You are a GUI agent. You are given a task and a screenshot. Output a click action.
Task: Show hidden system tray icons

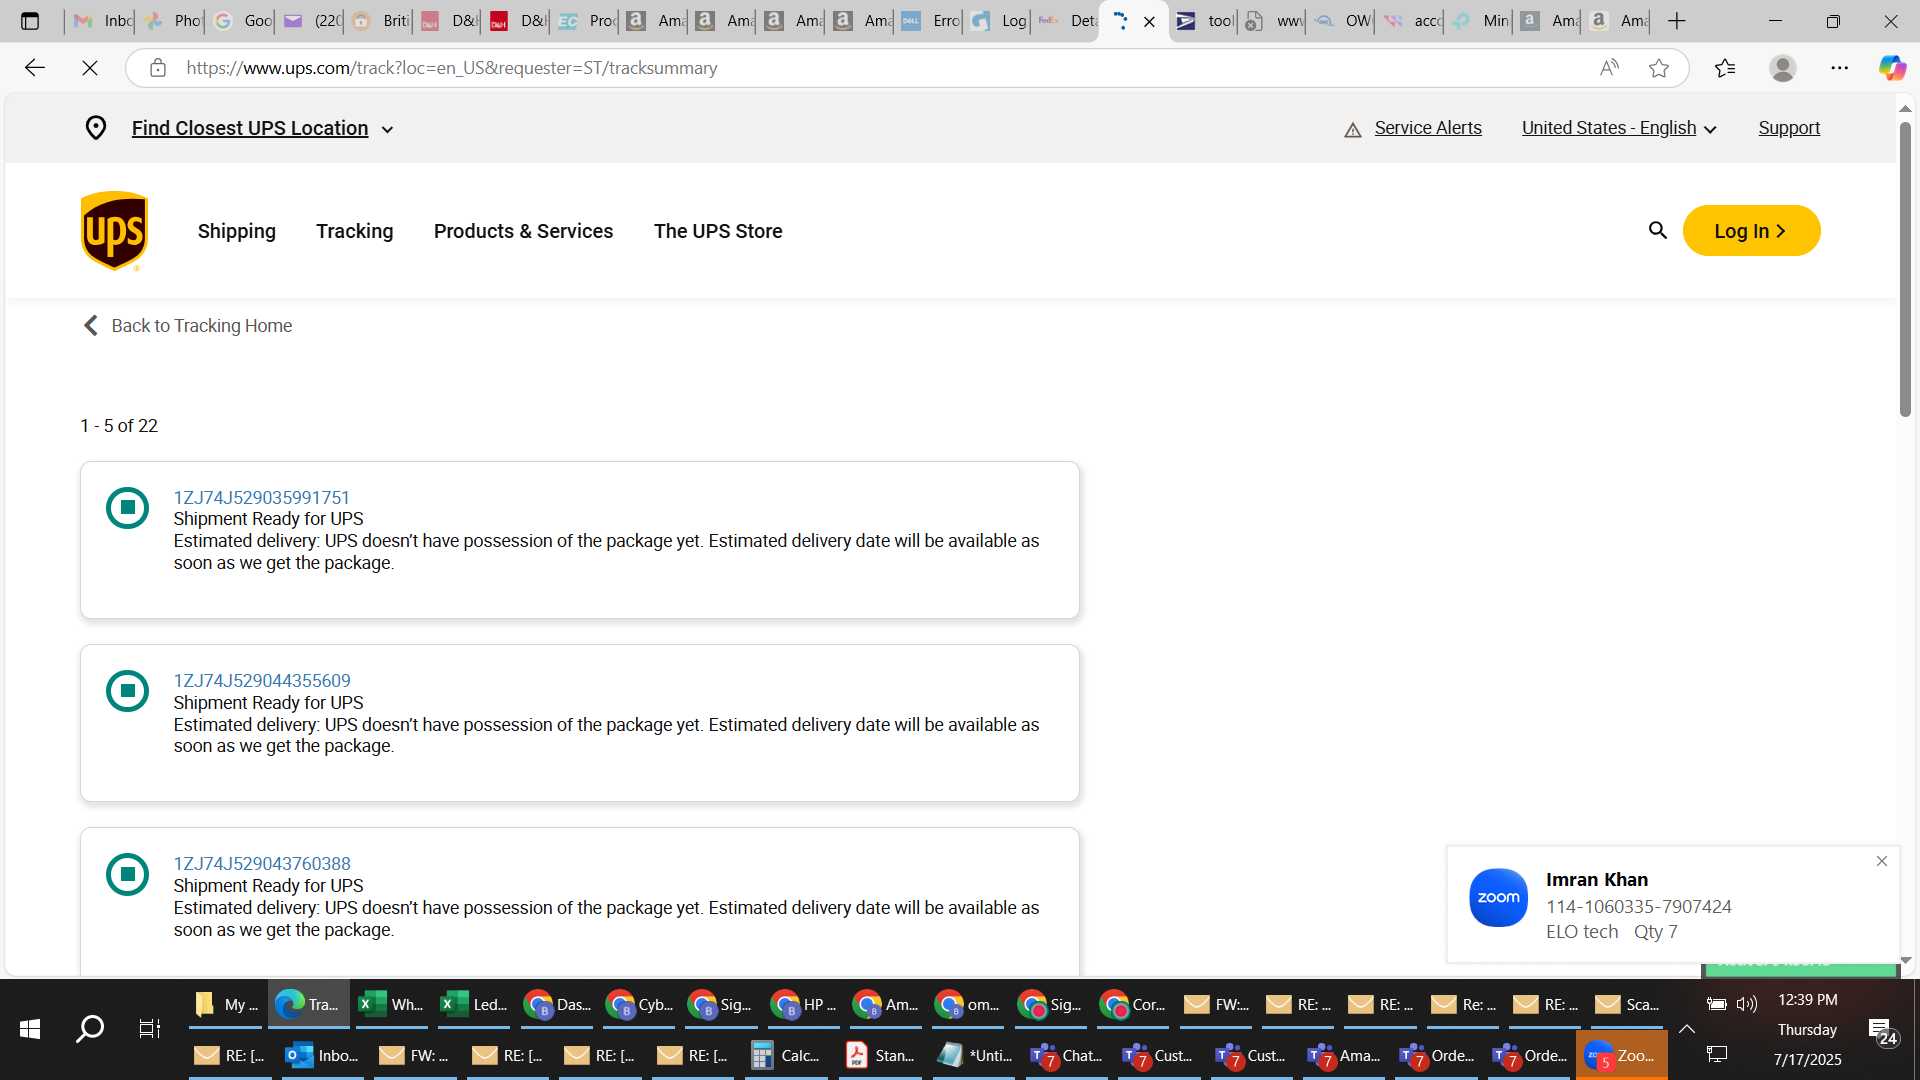click(1687, 1029)
